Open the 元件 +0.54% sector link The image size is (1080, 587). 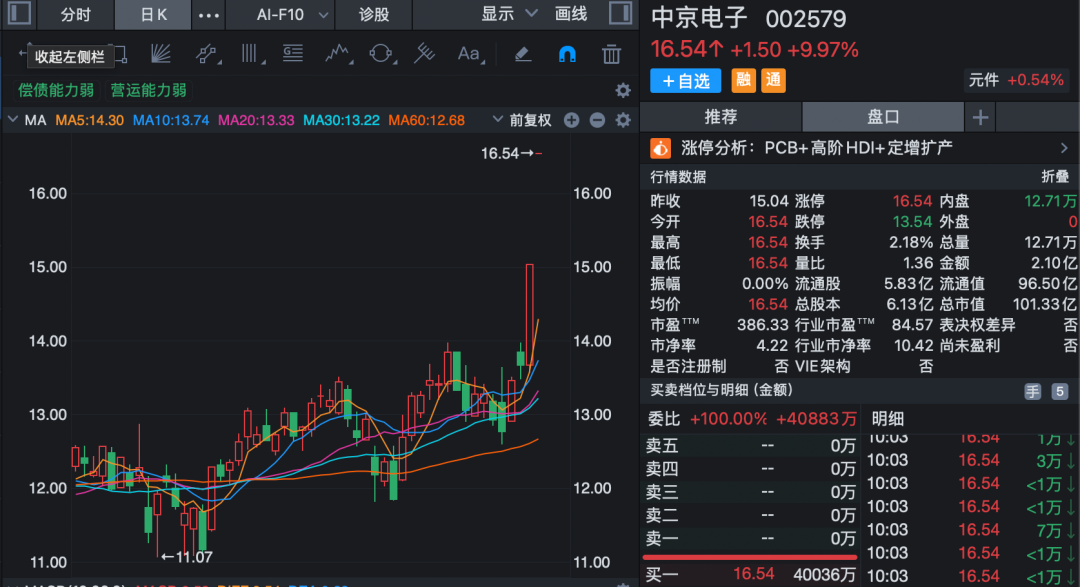[1016, 81]
